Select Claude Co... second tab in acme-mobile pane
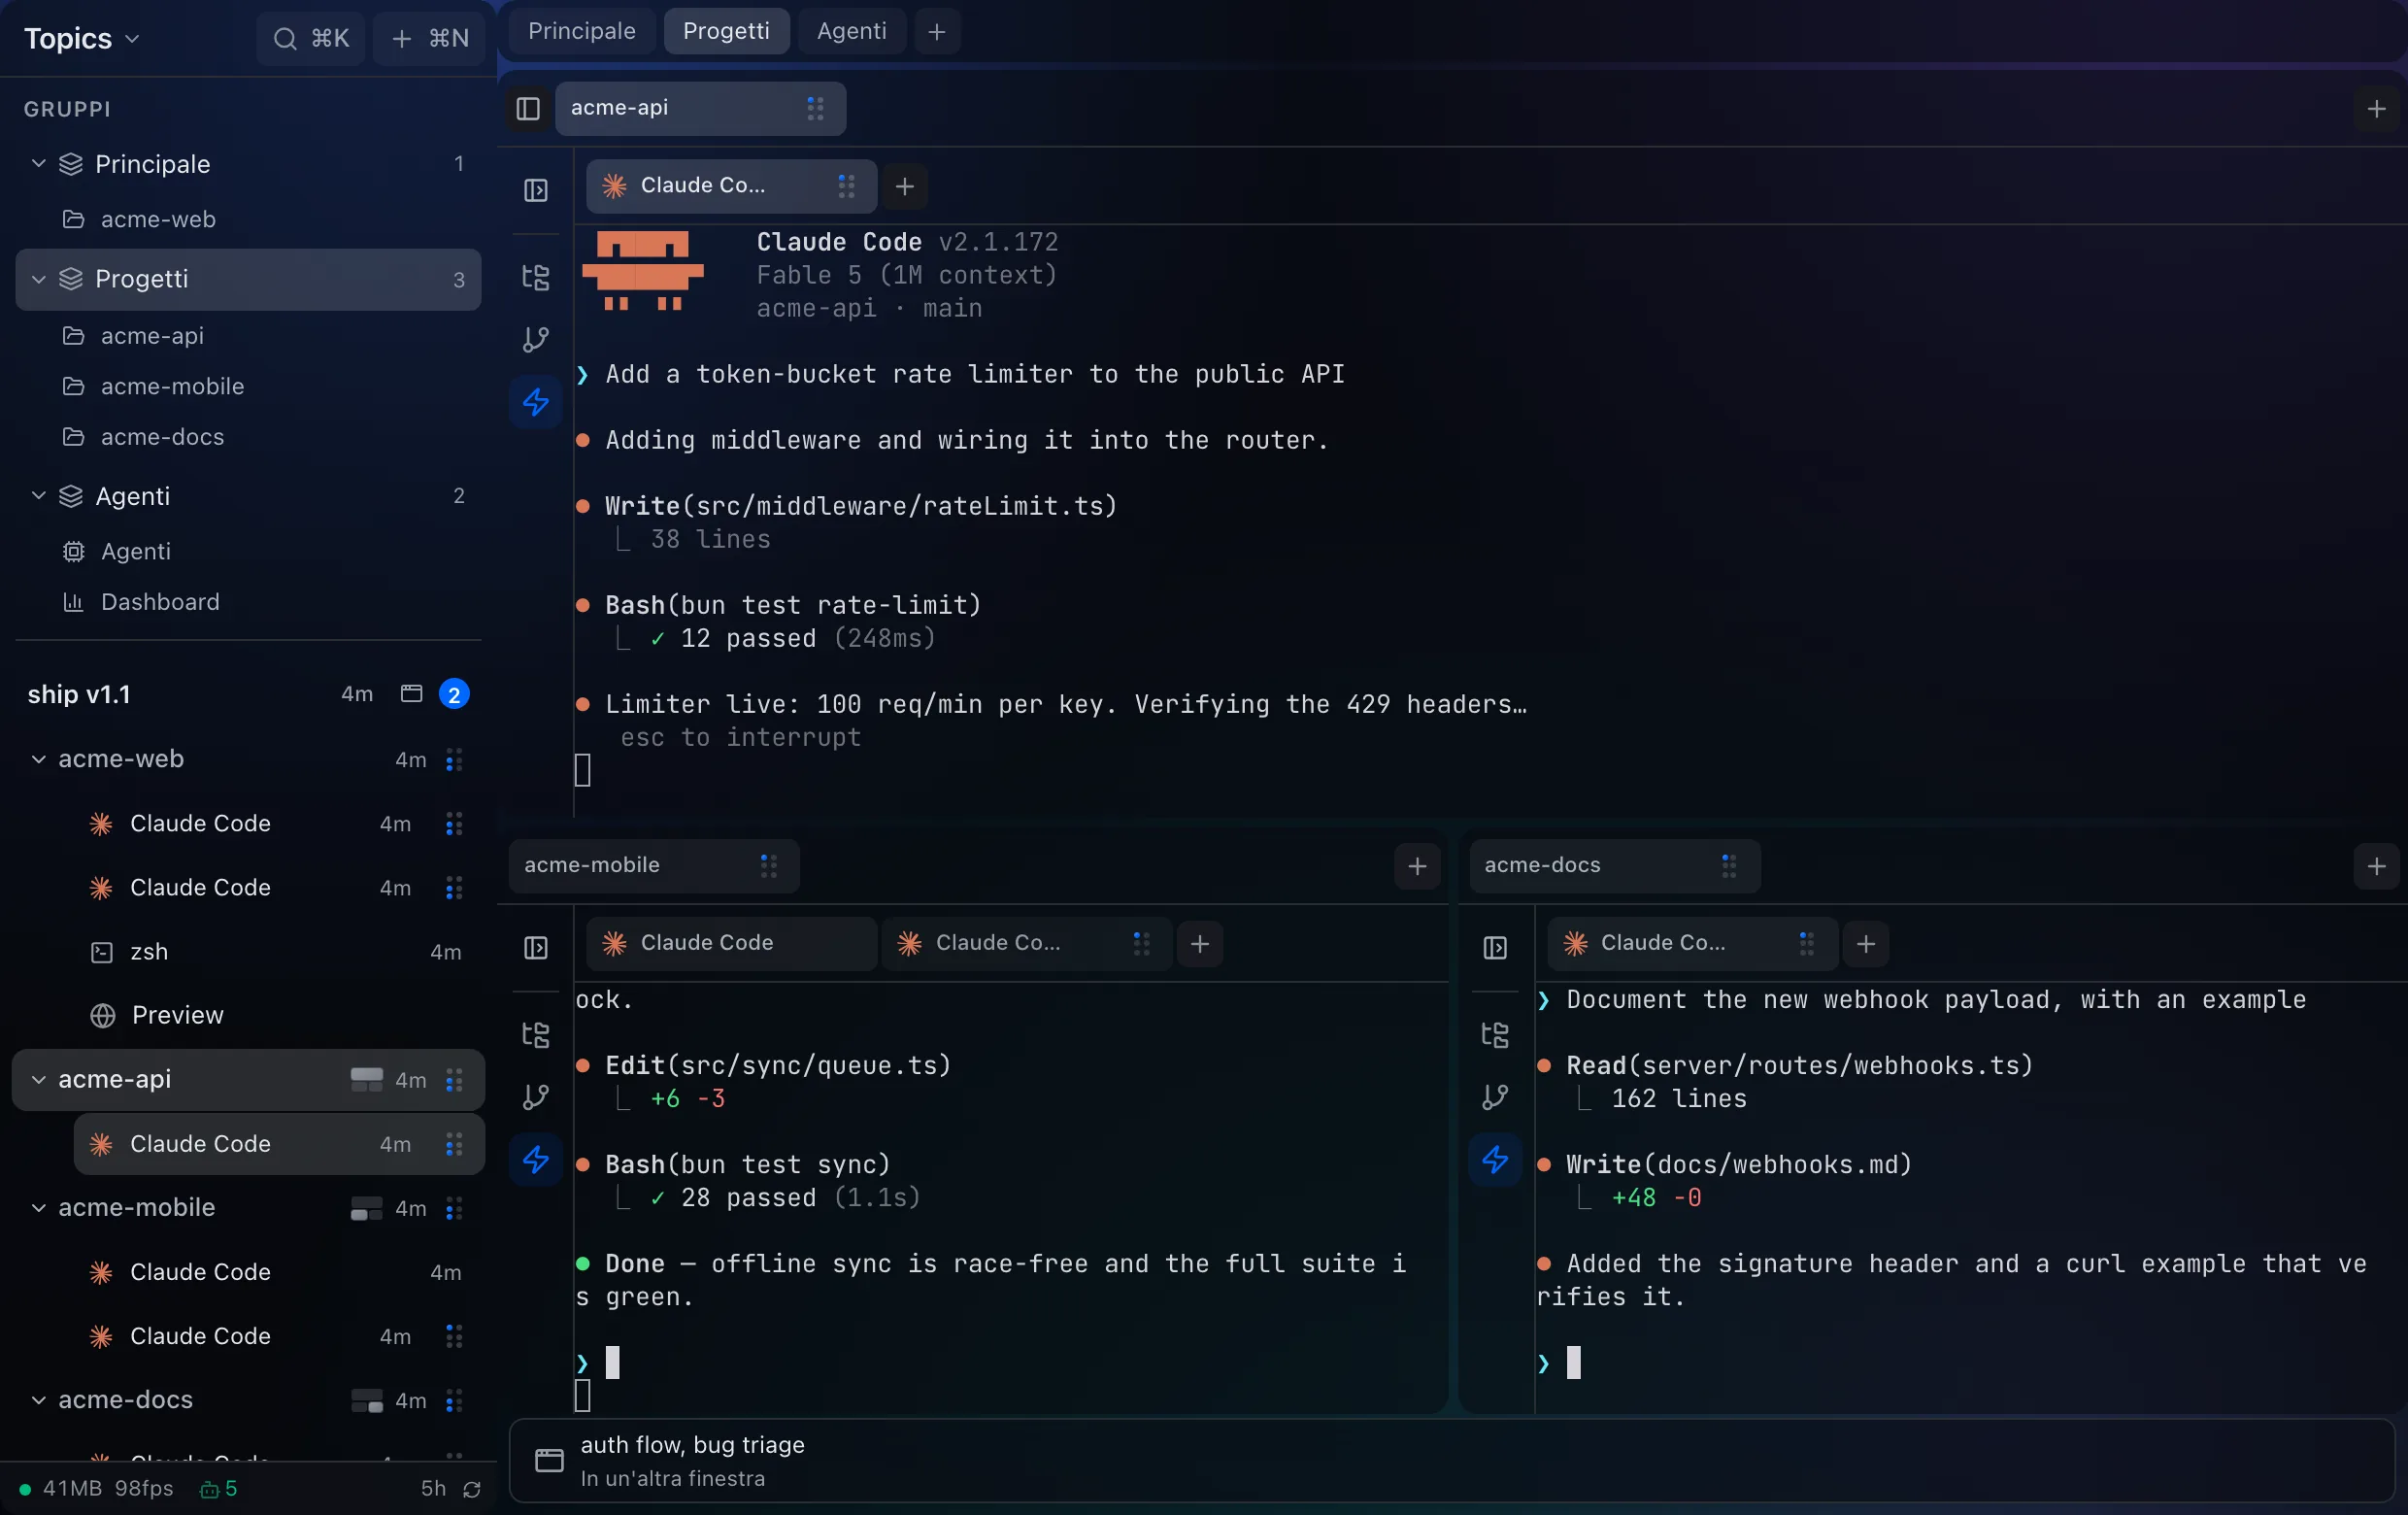 [x=1026, y=943]
